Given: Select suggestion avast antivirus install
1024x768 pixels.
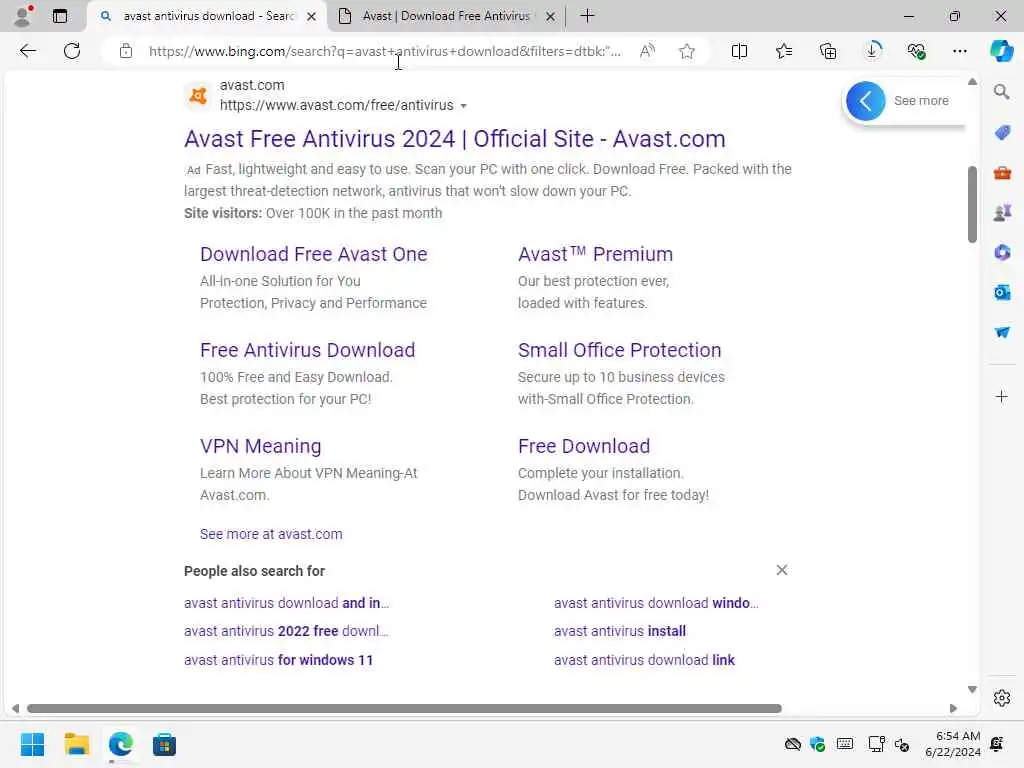Looking at the screenshot, I should click(620, 631).
